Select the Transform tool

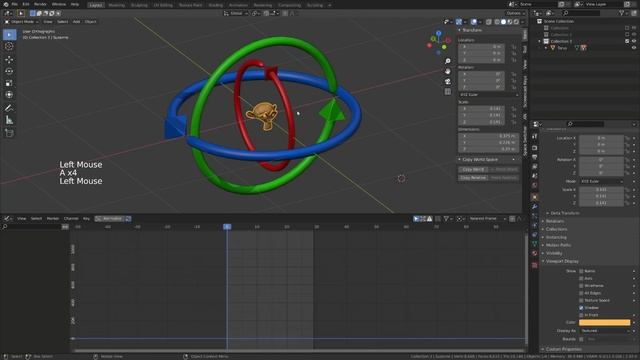click(x=9, y=95)
